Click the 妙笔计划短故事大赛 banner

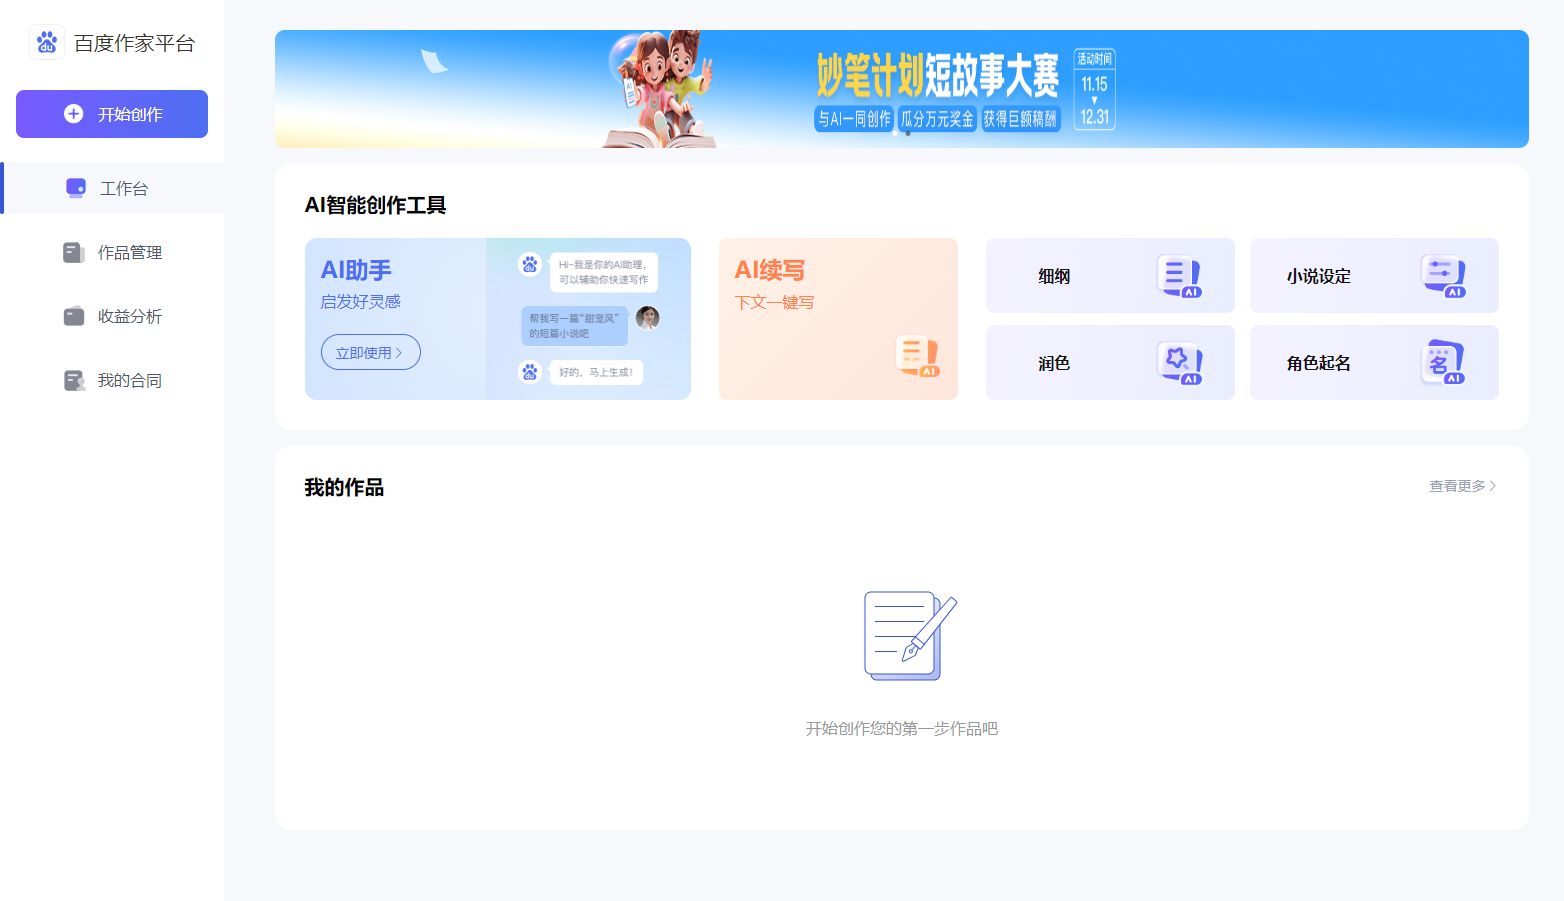[902, 89]
